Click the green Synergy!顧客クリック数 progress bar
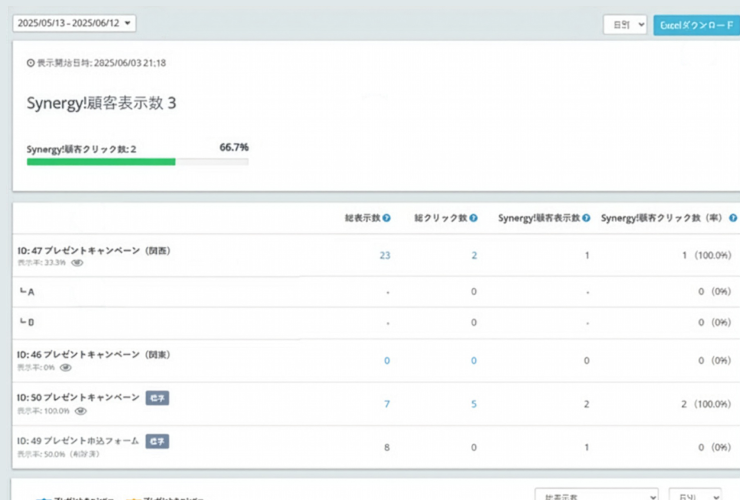Screen dimensions: 740x500 click(x=101, y=161)
